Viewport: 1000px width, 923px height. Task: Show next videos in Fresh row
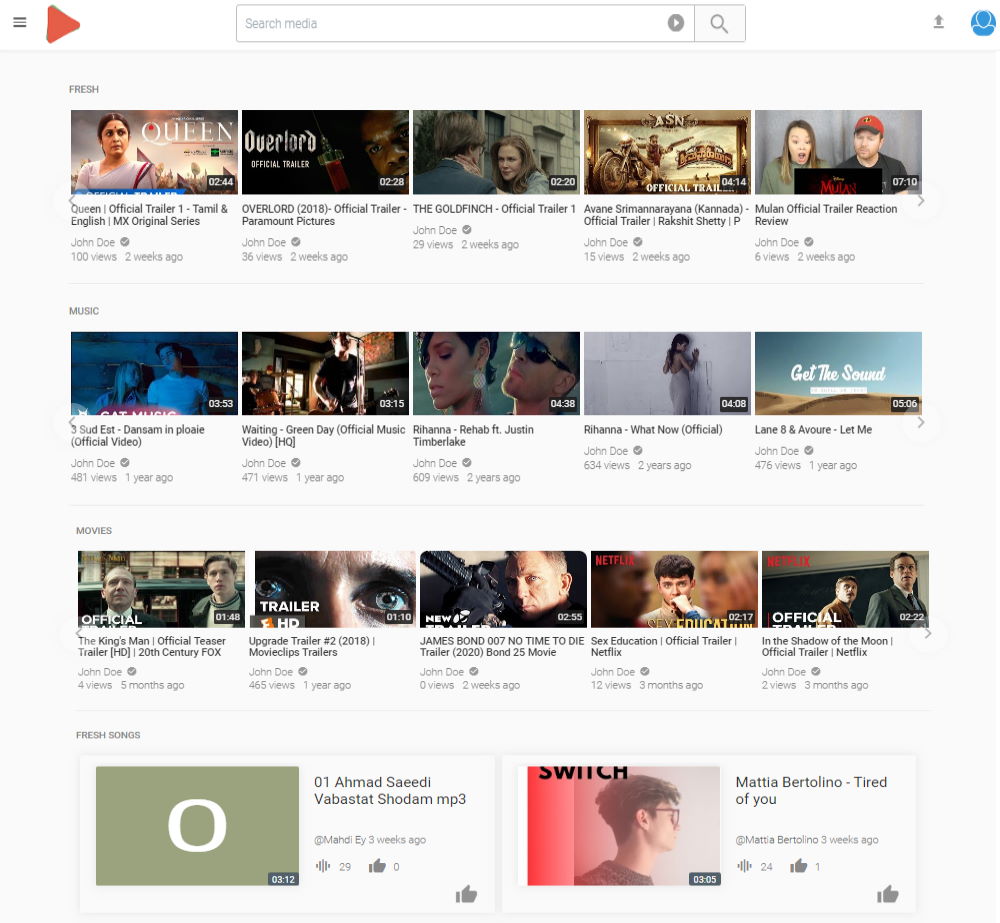tap(921, 201)
